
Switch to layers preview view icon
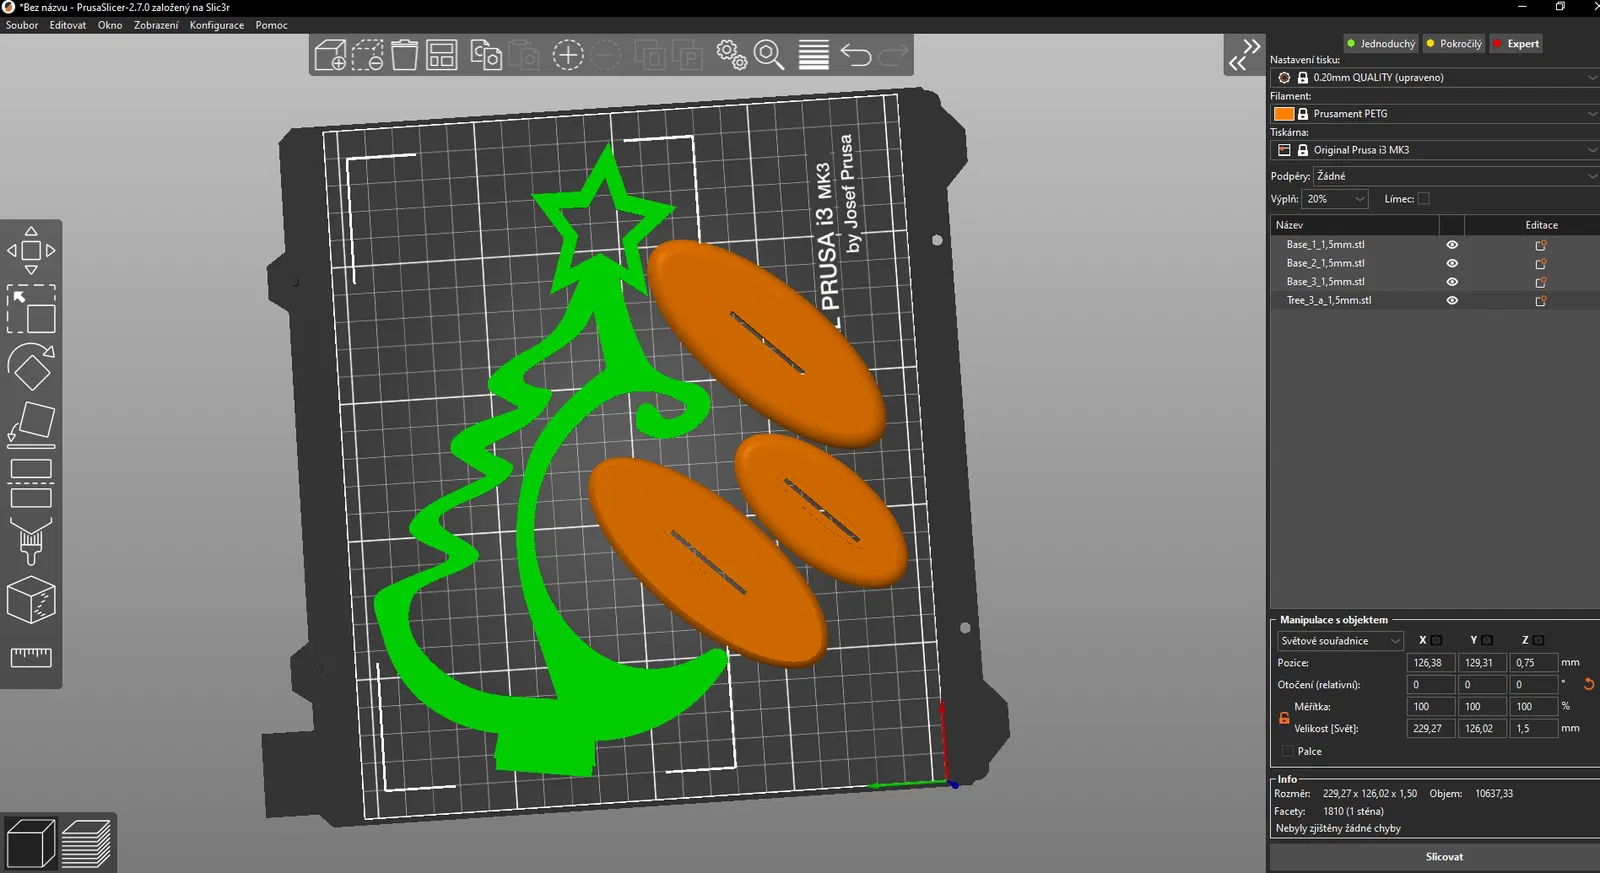point(87,843)
